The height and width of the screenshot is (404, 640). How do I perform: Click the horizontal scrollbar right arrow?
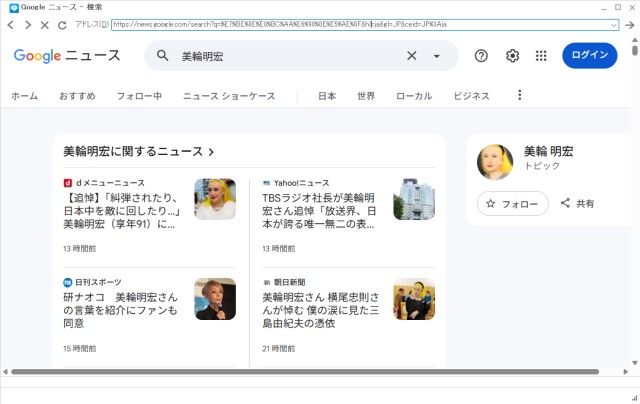[x=625, y=372]
